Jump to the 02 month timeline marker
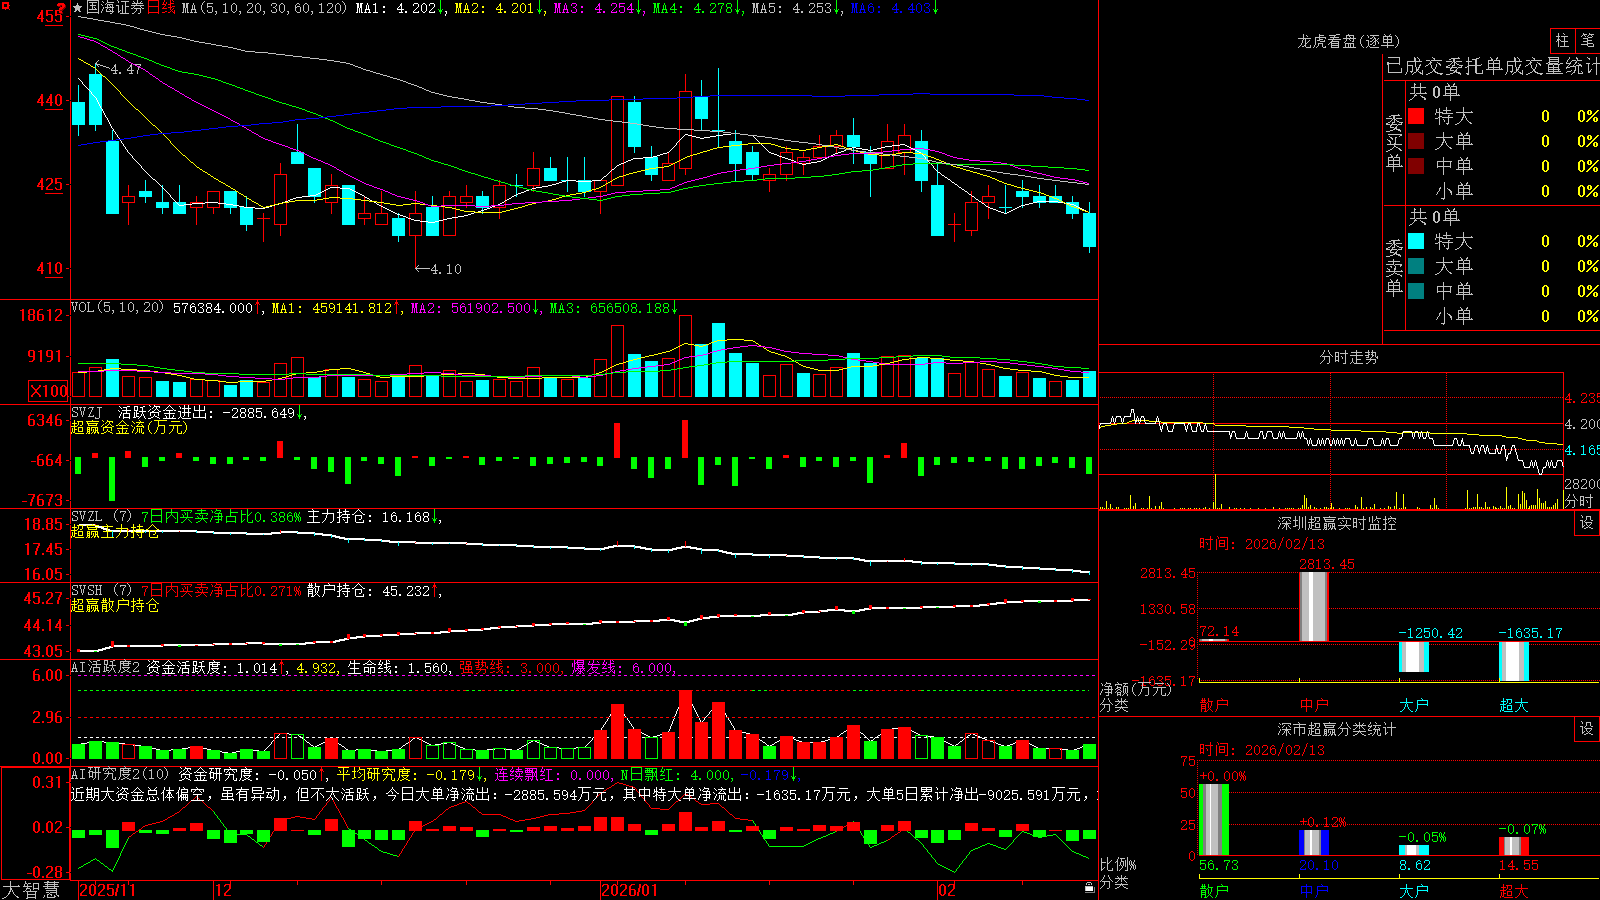This screenshot has height=900, width=1600. pyautogui.click(x=946, y=890)
